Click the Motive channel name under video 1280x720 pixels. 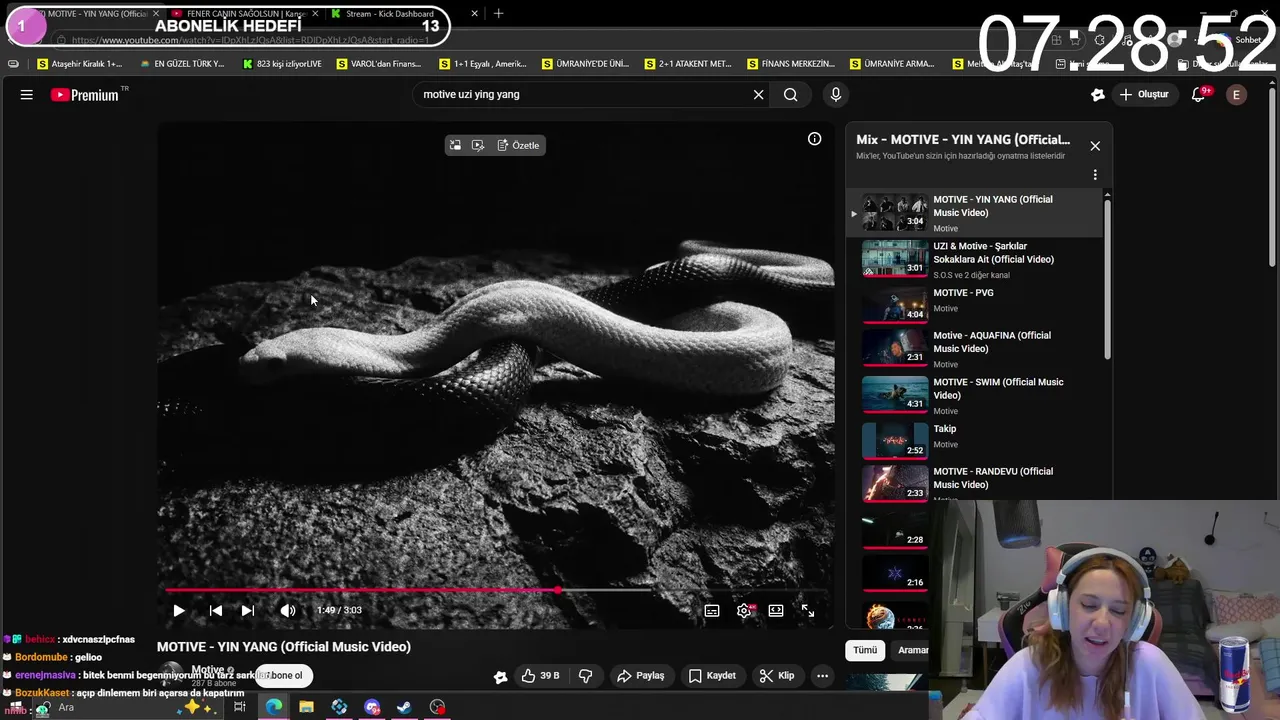click(x=208, y=670)
